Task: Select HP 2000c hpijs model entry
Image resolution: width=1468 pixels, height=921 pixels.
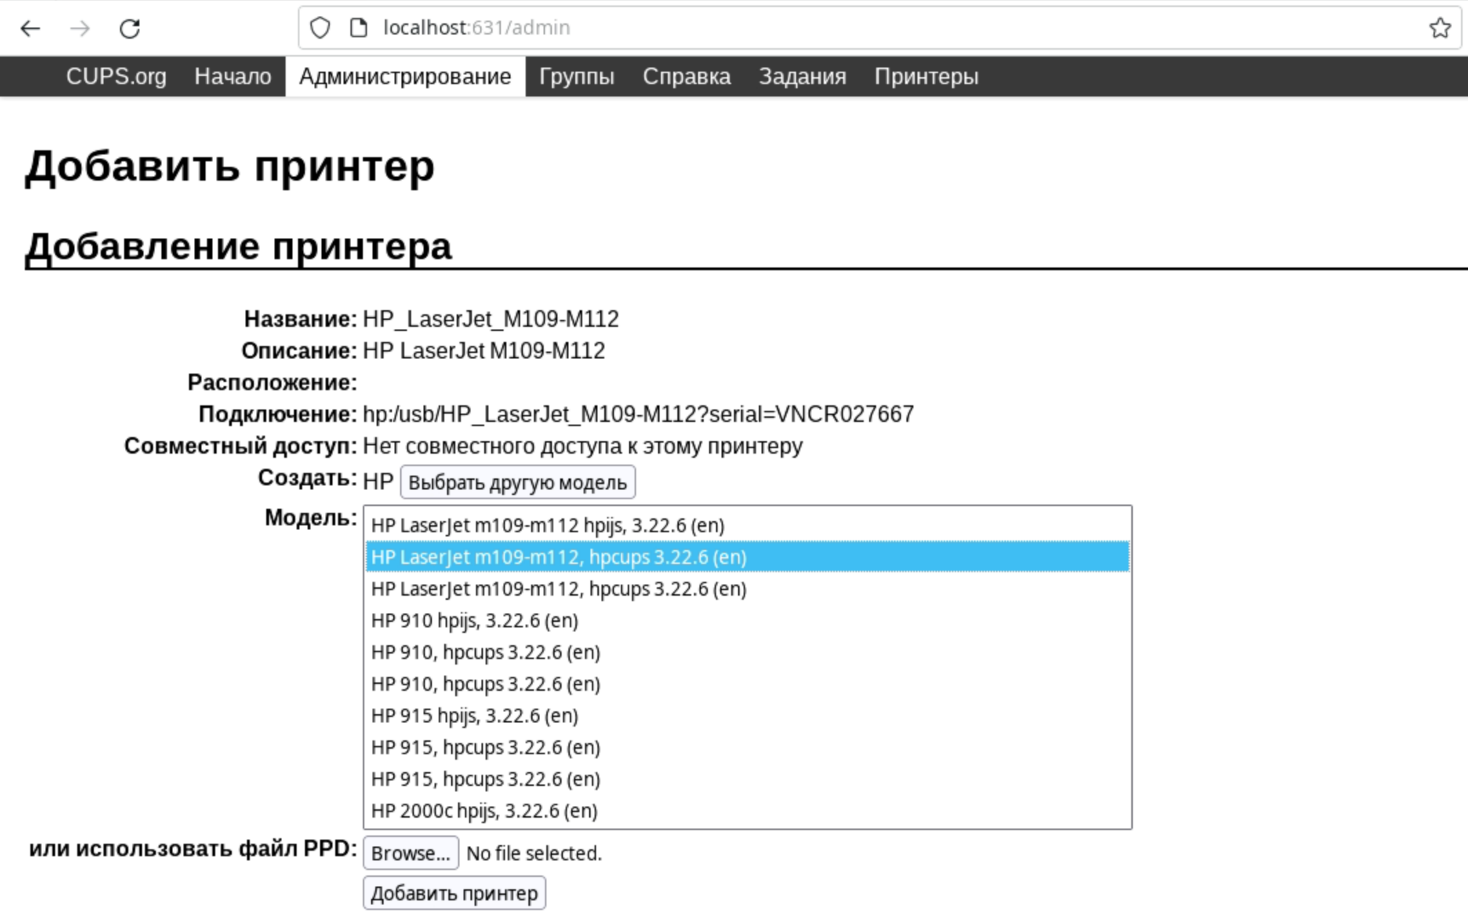Action: click(484, 811)
